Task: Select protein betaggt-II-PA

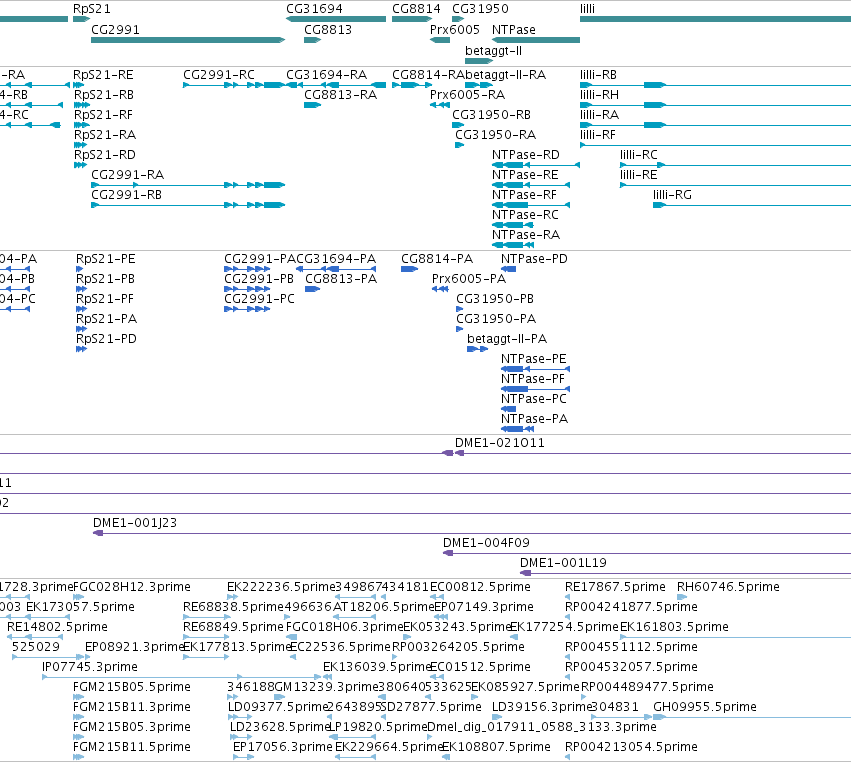Action: 507,339
